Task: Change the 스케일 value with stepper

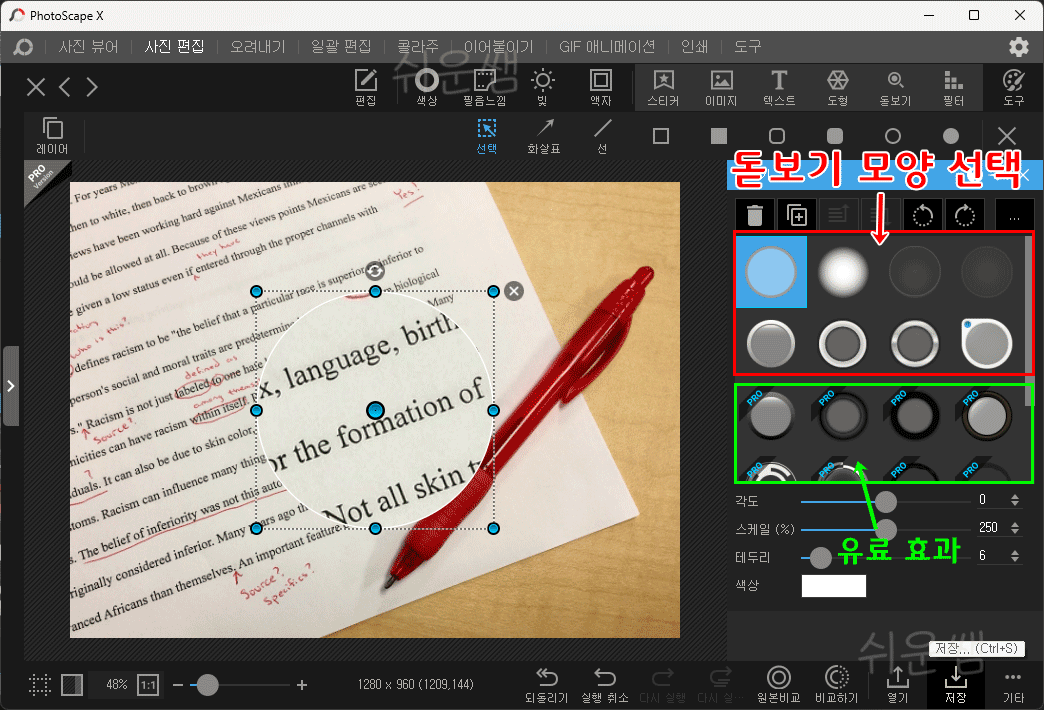Action: tap(1015, 528)
